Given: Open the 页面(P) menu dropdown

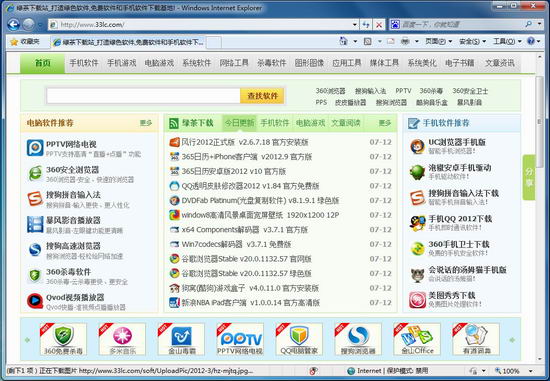Looking at the screenshot, I should [x=438, y=41].
